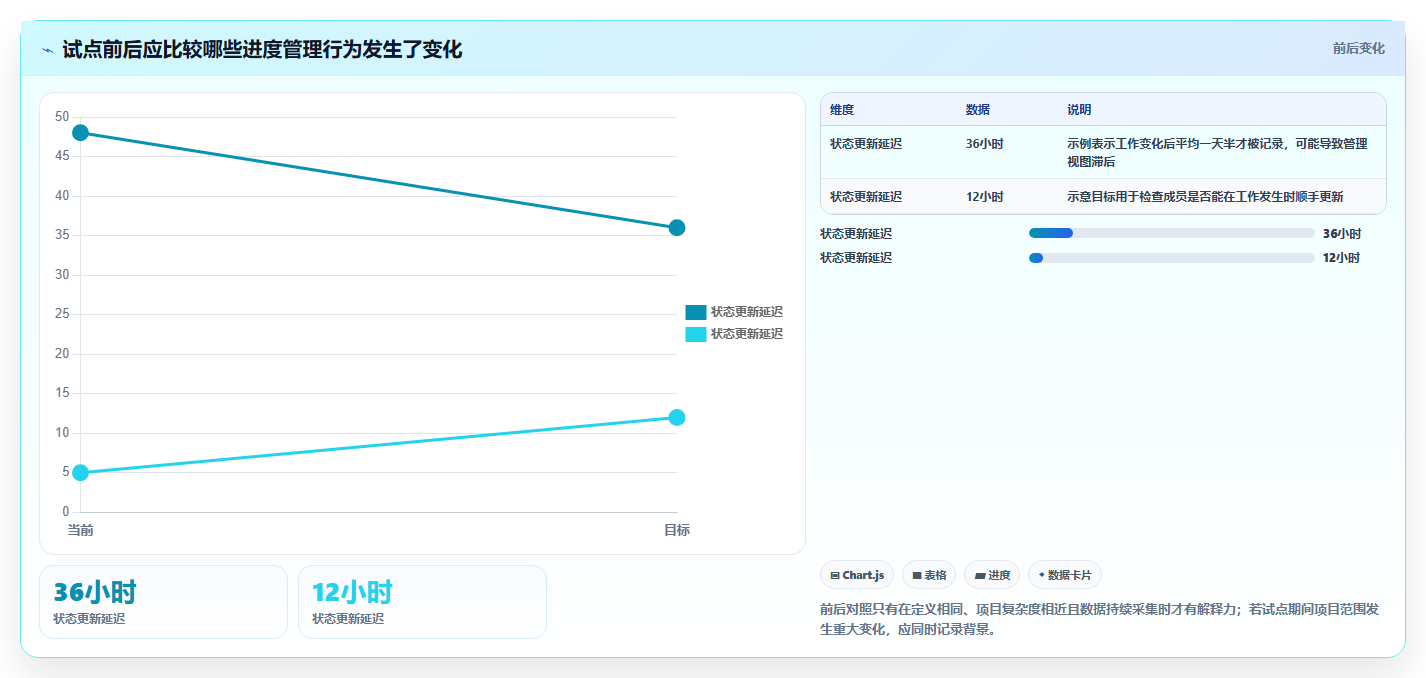The width and height of the screenshot is (1426, 678).
Task: Click the 12小时 table cell
Action: (985, 197)
